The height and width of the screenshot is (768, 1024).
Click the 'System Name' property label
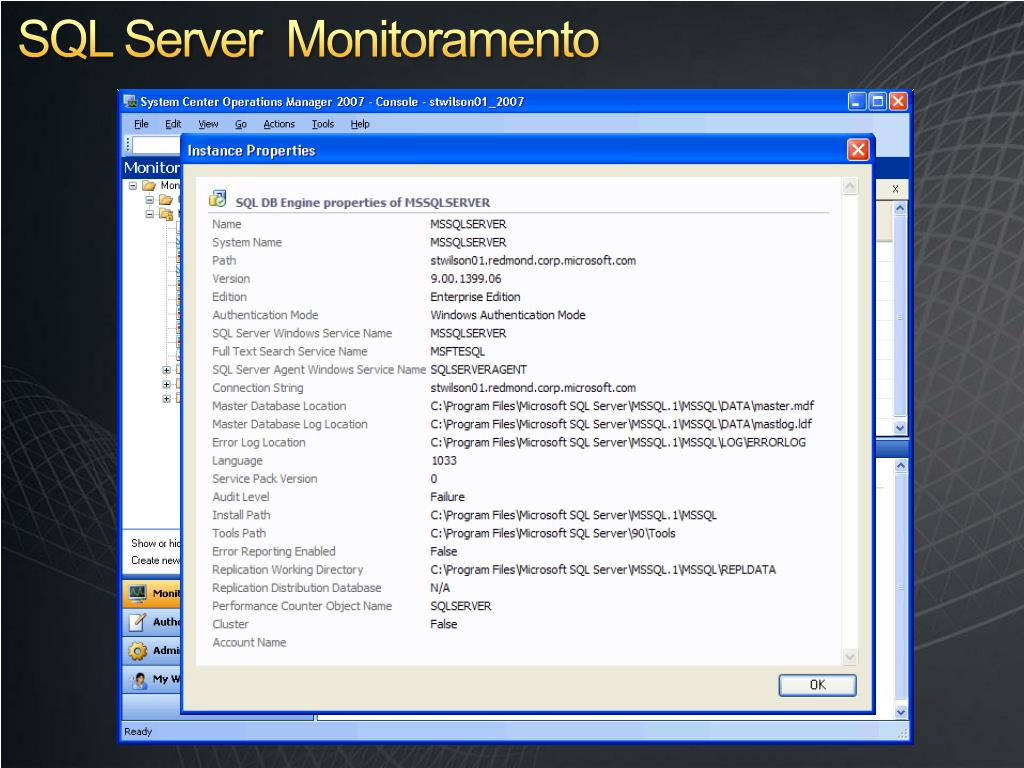[x=247, y=242]
